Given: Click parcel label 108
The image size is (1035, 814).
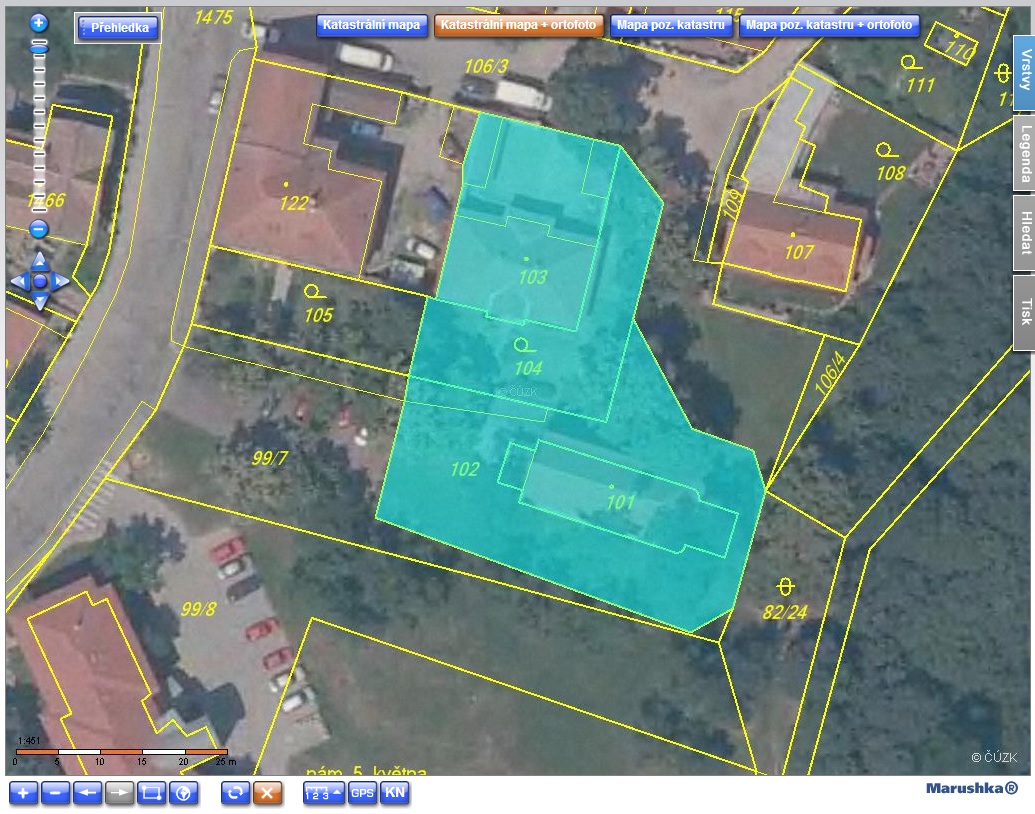Looking at the screenshot, I should [891, 173].
